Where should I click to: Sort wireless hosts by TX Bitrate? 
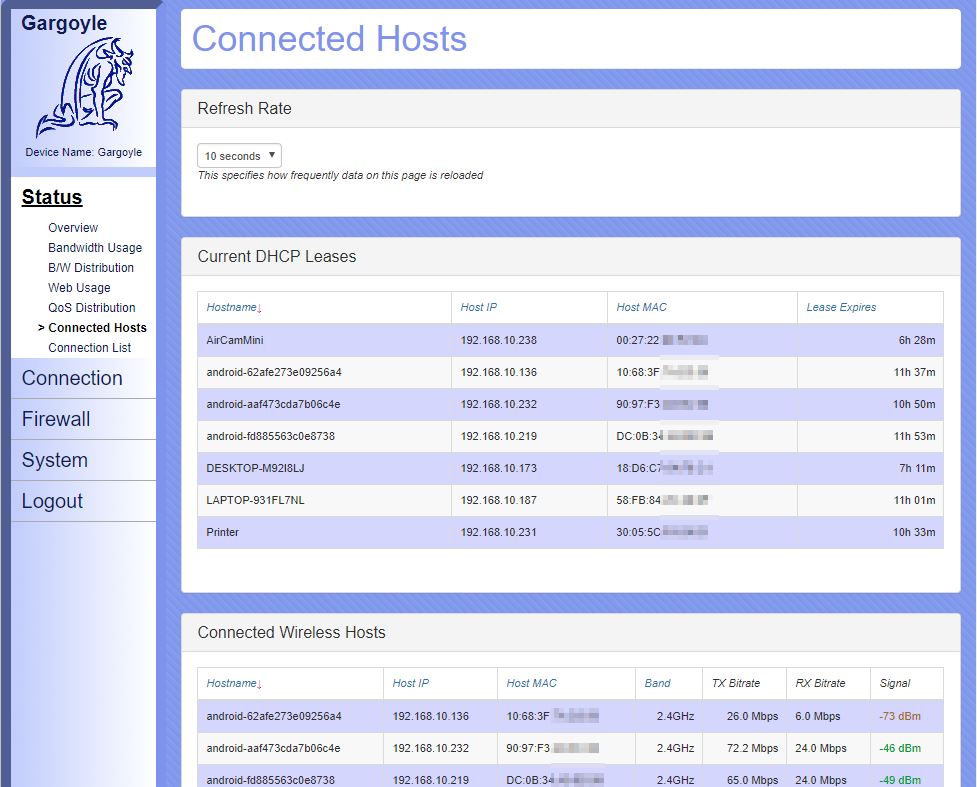point(735,684)
